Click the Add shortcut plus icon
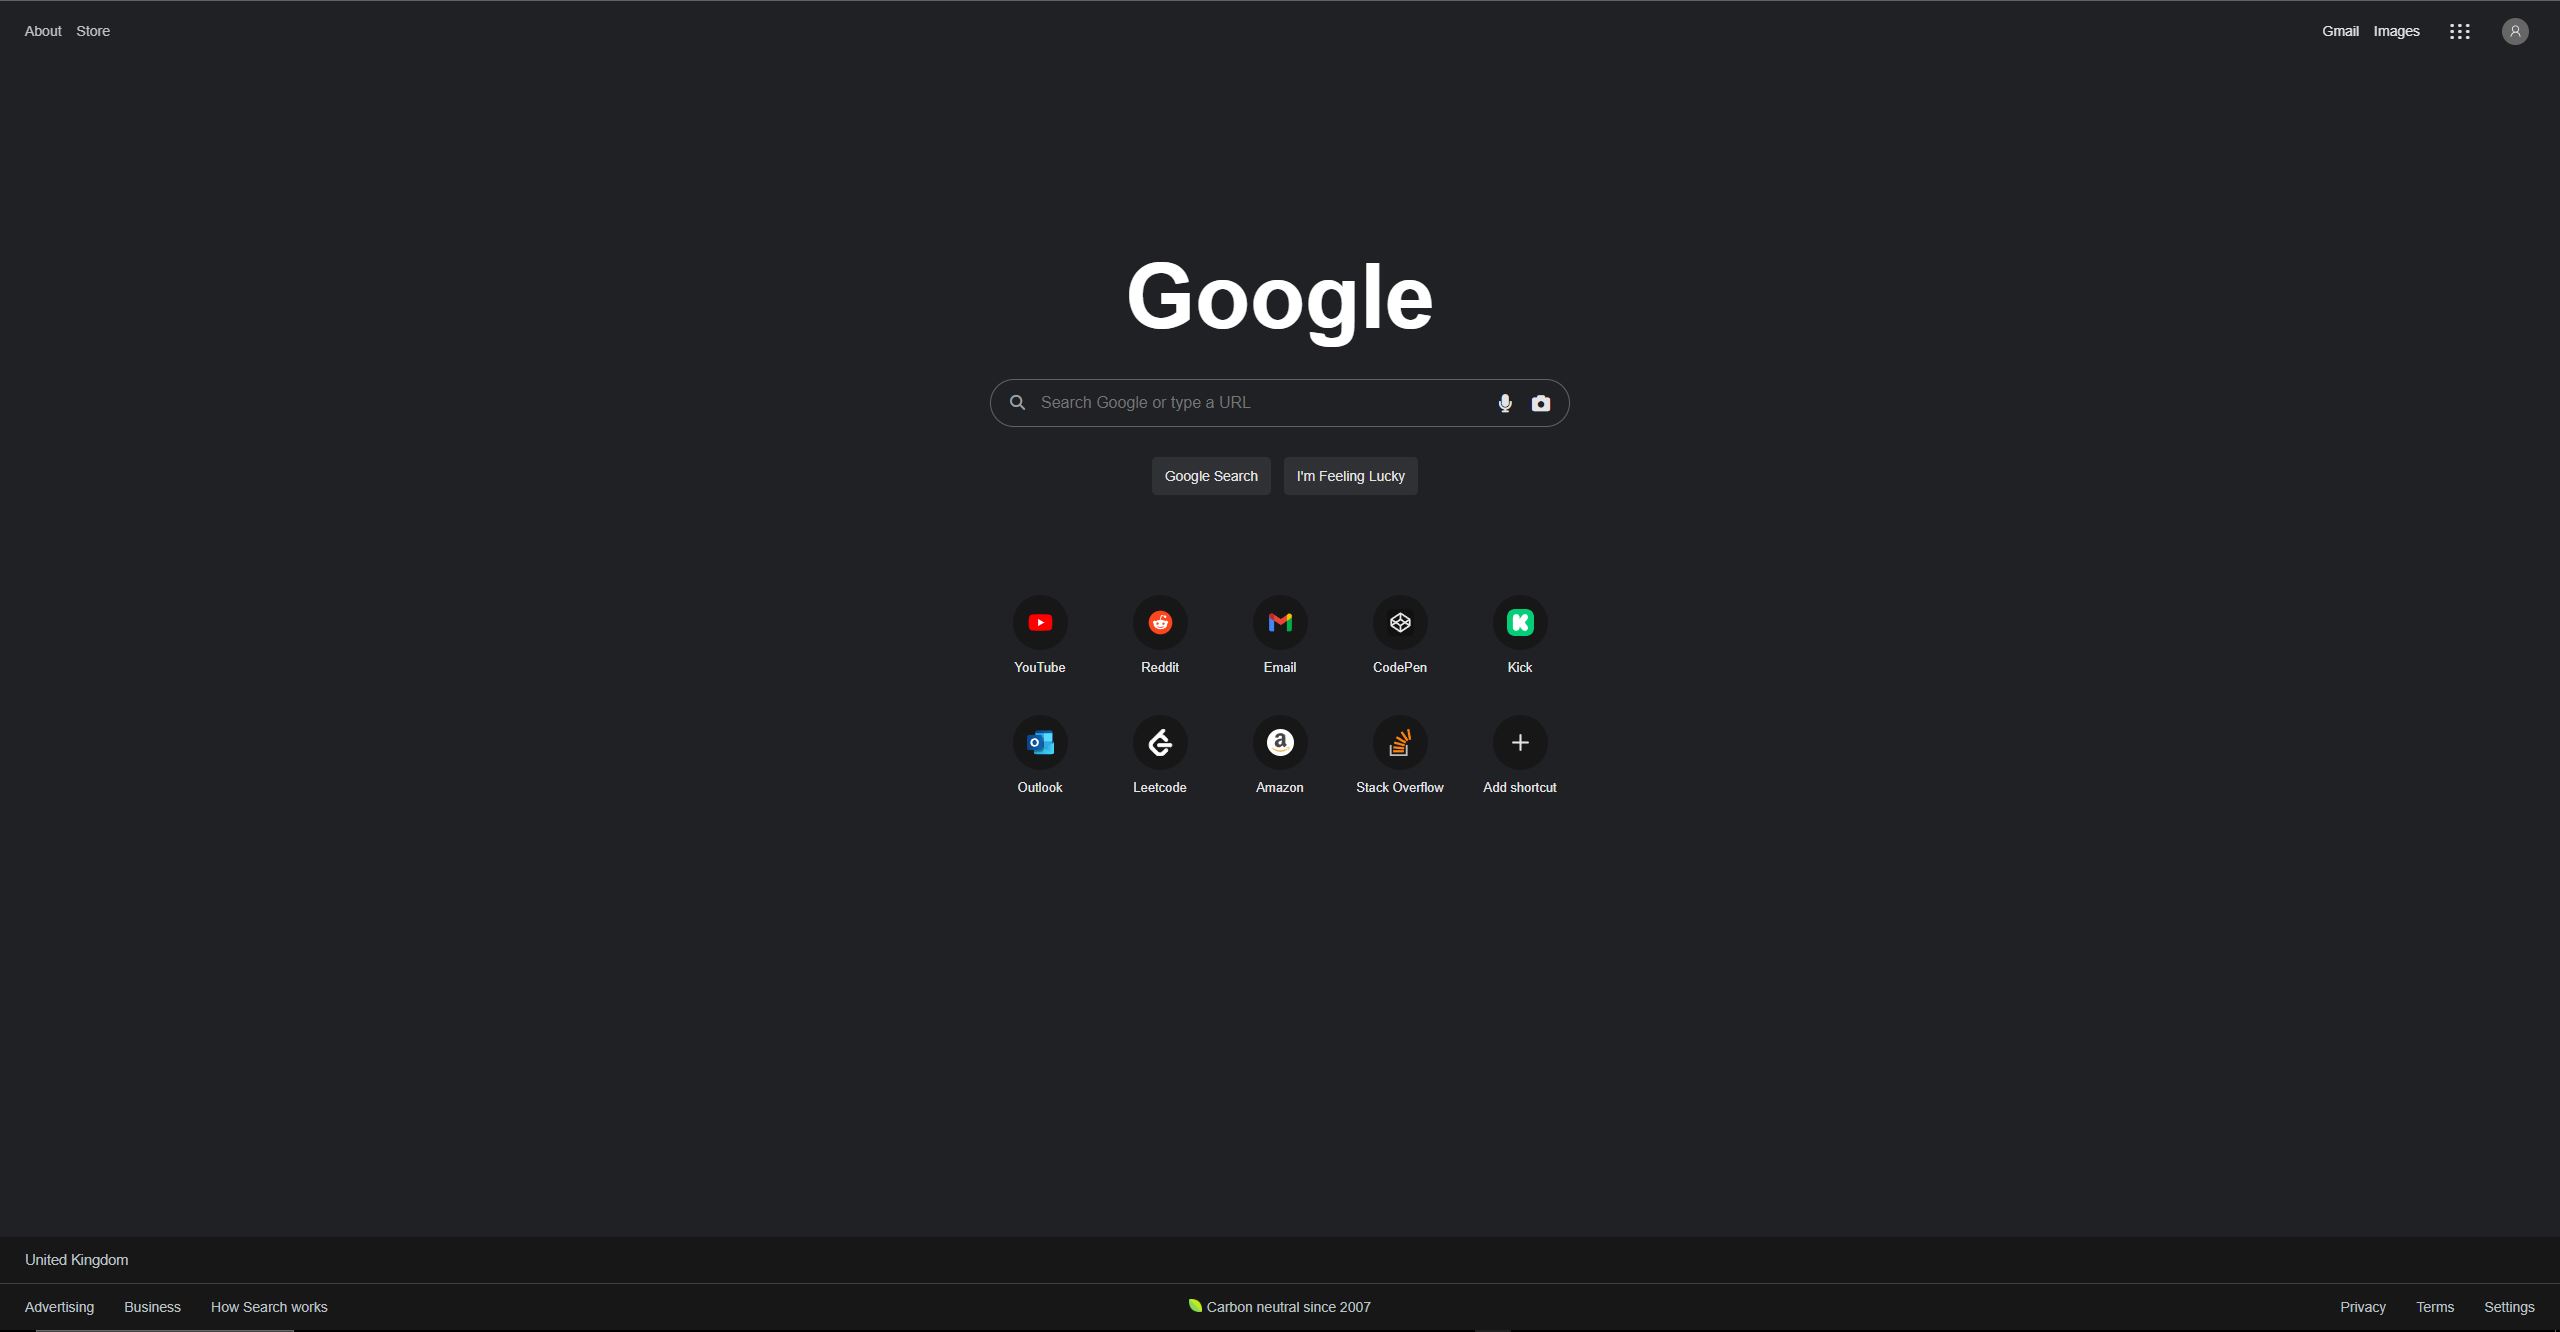Screen dimensions: 2560x1332 pos(1520,743)
